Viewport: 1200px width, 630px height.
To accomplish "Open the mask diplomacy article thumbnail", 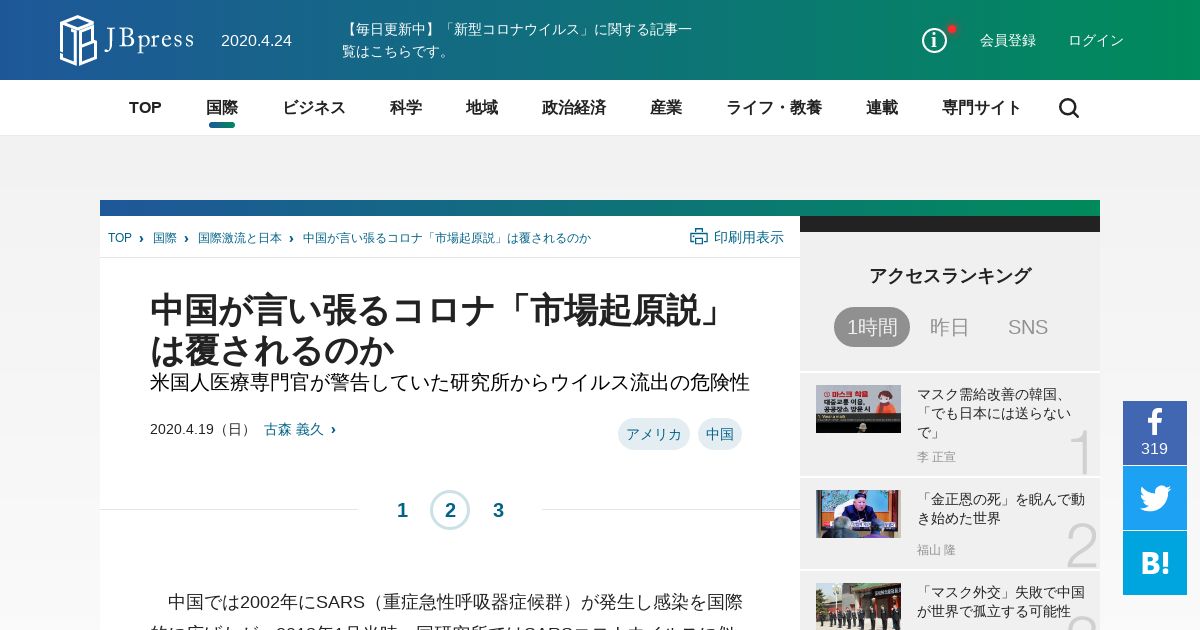I will [858, 606].
